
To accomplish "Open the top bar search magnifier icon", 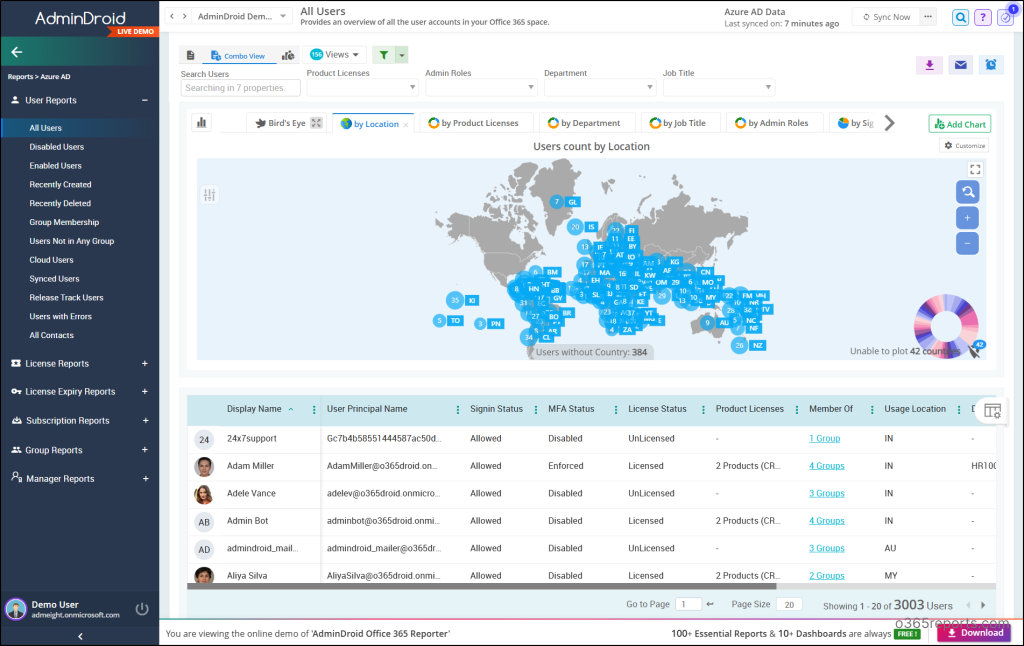I will click(x=960, y=18).
